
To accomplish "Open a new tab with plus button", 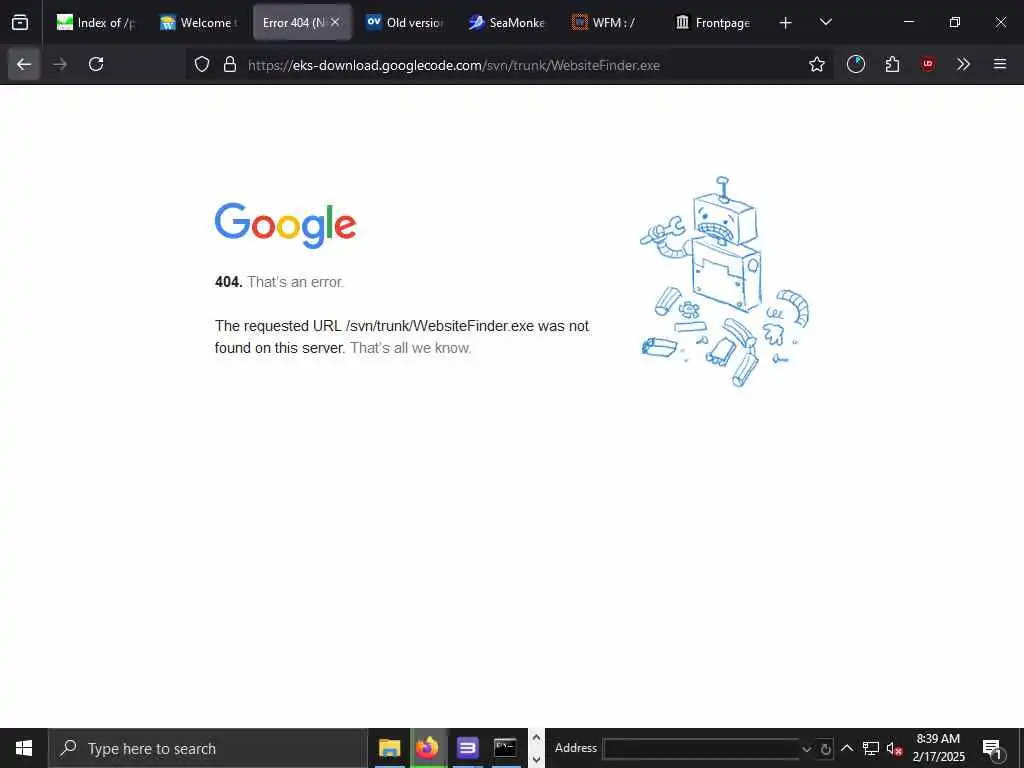I will pyautogui.click(x=786, y=23).
